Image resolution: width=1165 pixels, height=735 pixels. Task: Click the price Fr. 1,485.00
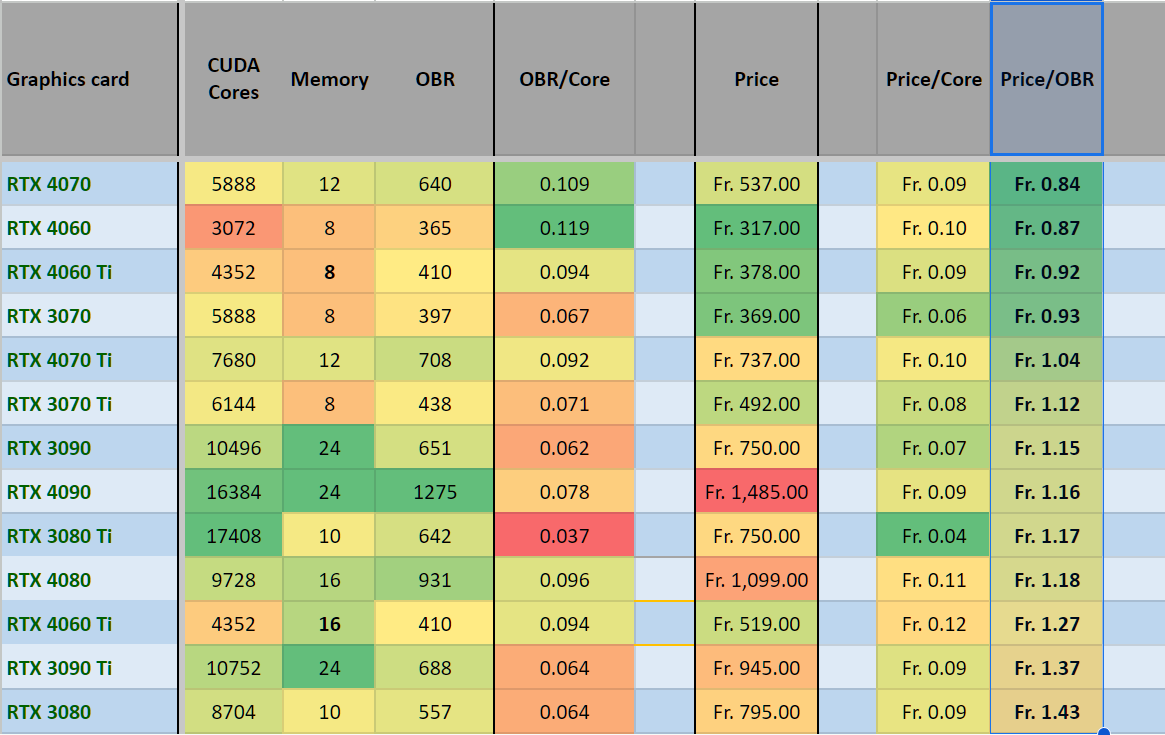pos(756,492)
